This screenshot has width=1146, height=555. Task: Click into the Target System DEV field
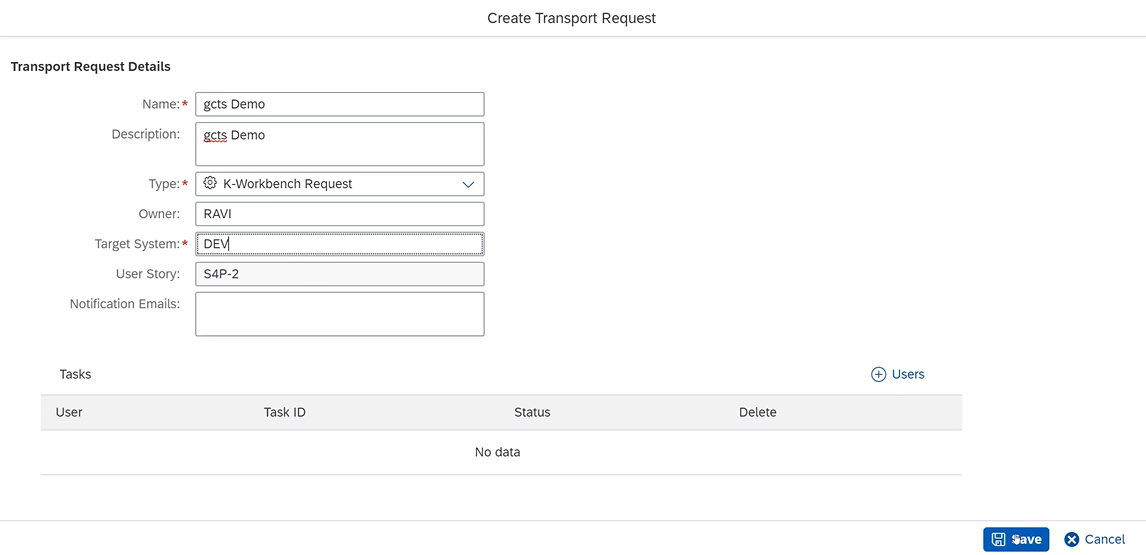pyautogui.click(x=340, y=244)
